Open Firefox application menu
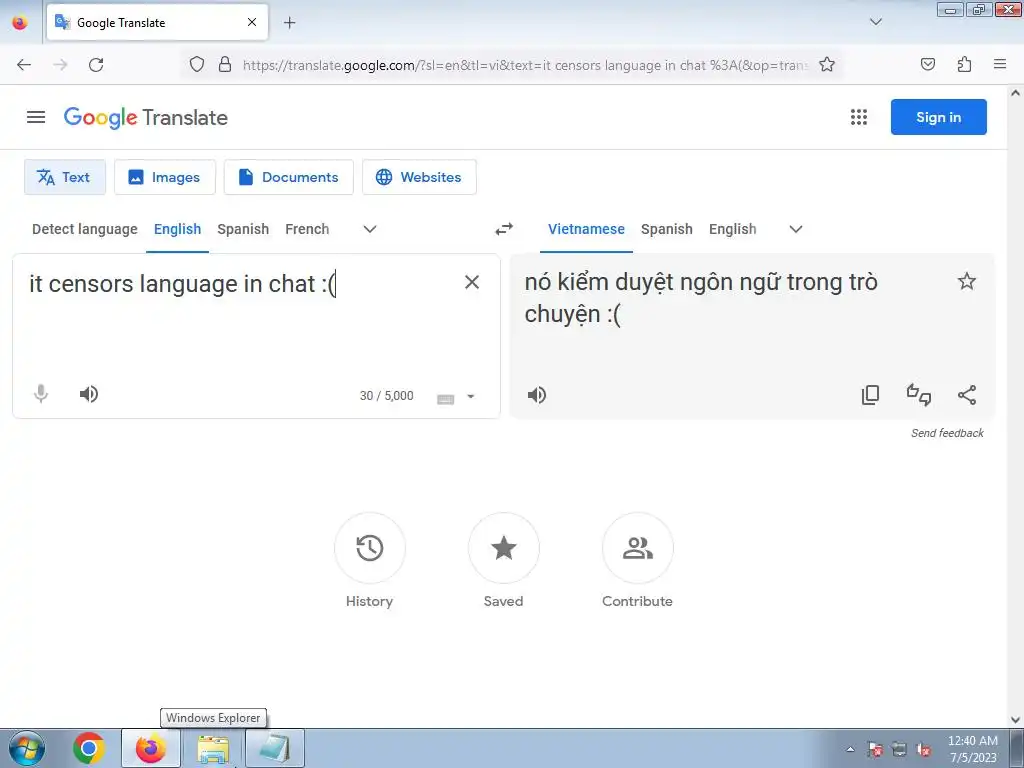Screen dimensions: 1024x768 (x=999, y=64)
